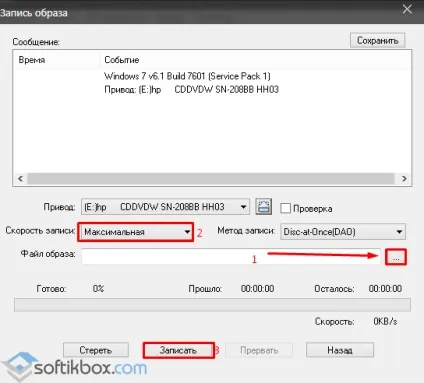Click the Прошло 00:00:00 time value
The height and width of the screenshot is (383, 424).
pyautogui.click(x=257, y=289)
